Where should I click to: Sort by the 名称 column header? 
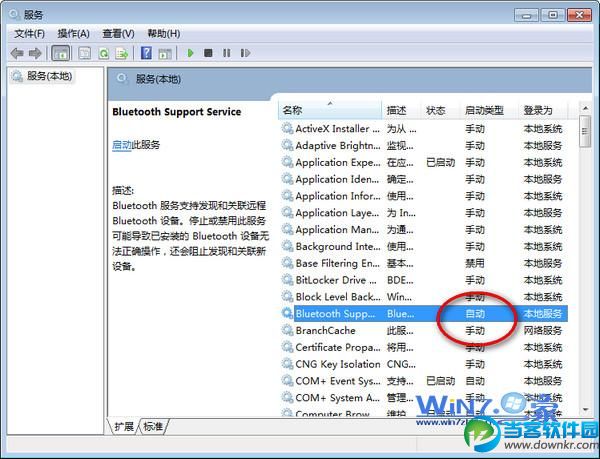[330, 111]
